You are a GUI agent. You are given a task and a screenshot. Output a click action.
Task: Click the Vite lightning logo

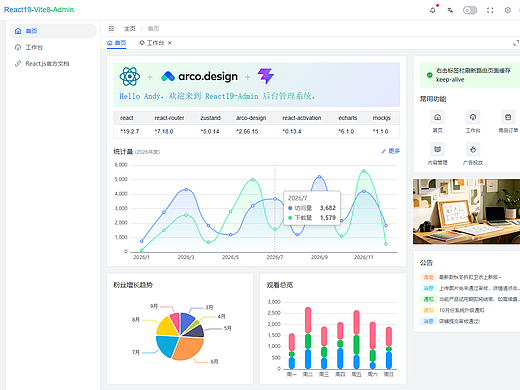click(x=266, y=76)
